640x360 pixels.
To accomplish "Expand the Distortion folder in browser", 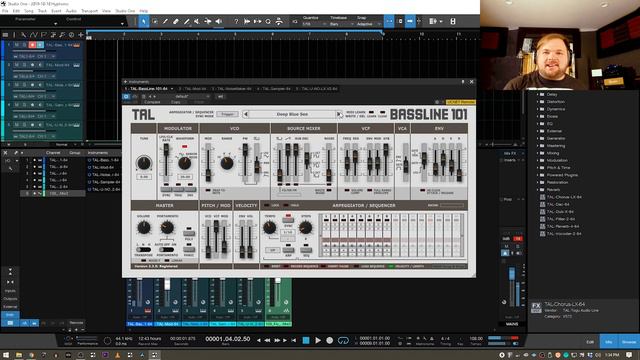I will [556, 102].
